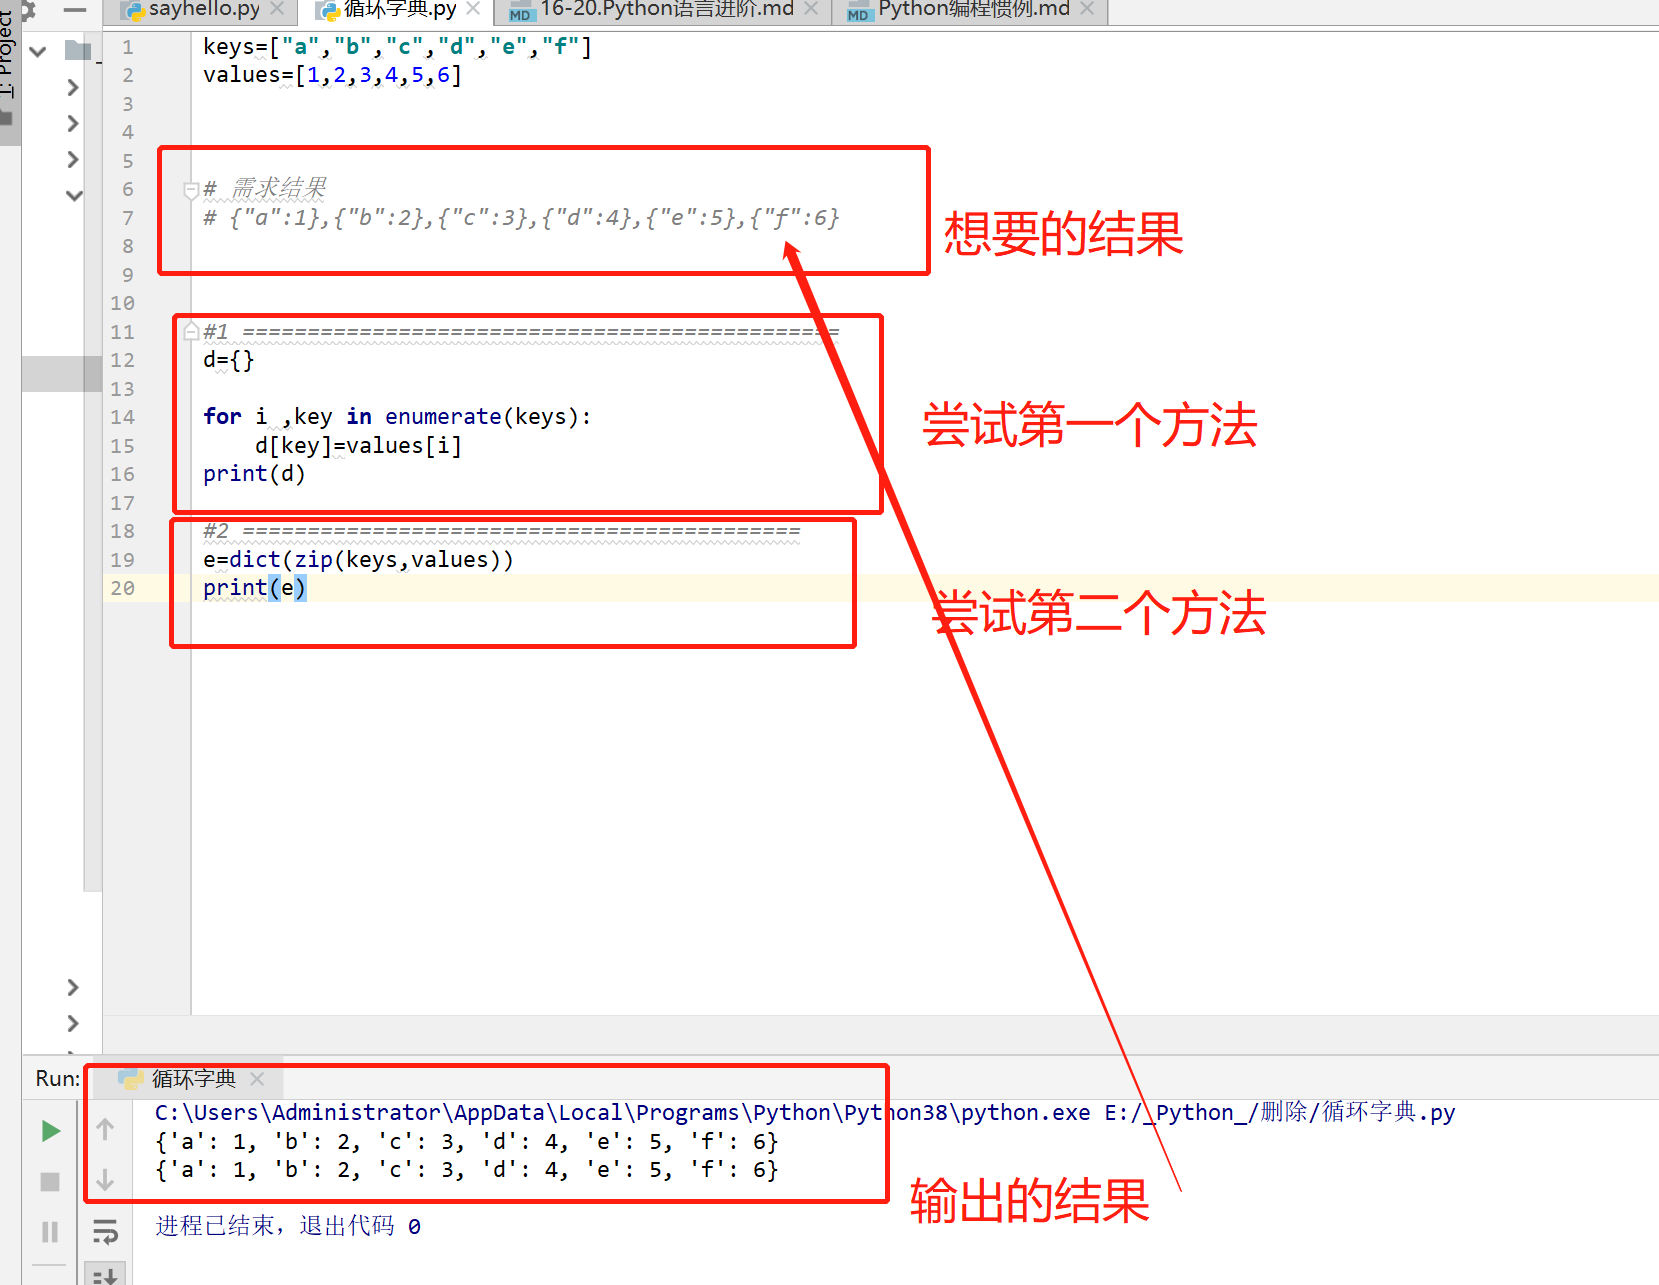Click the 'print(e)' line

pos(254,588)
